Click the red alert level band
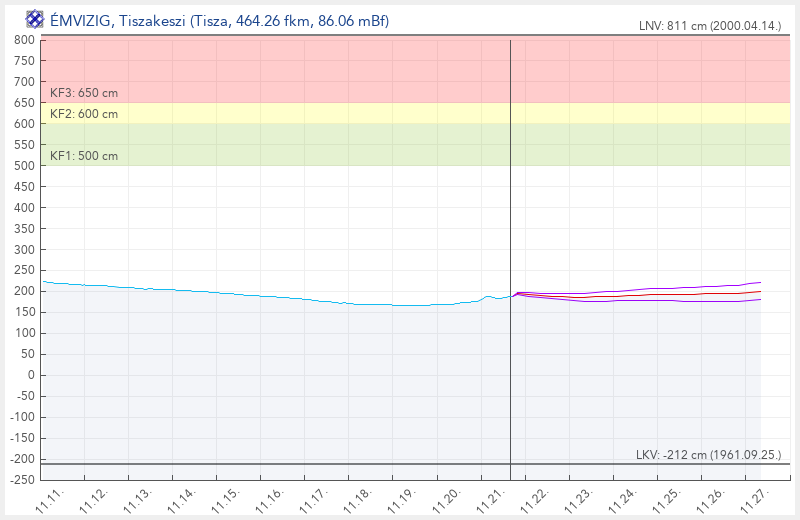 (x=300, y=70)
